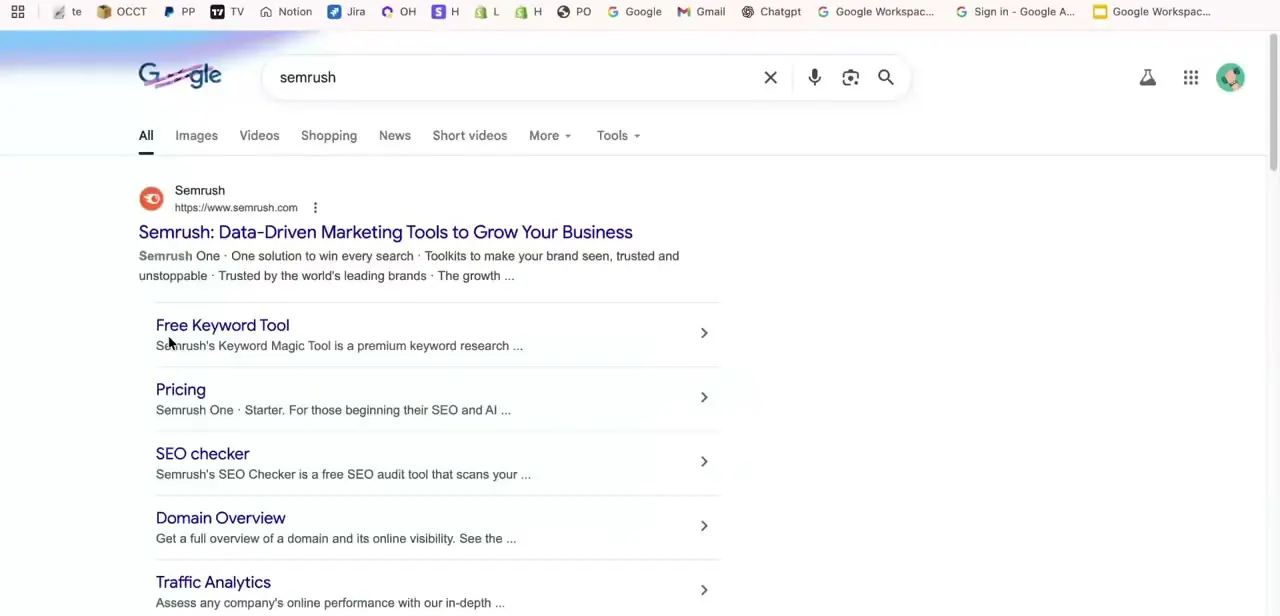This screenshot has width=1280, height=616.
Task: Open the Google bookmark
Action: pos(634,12)
